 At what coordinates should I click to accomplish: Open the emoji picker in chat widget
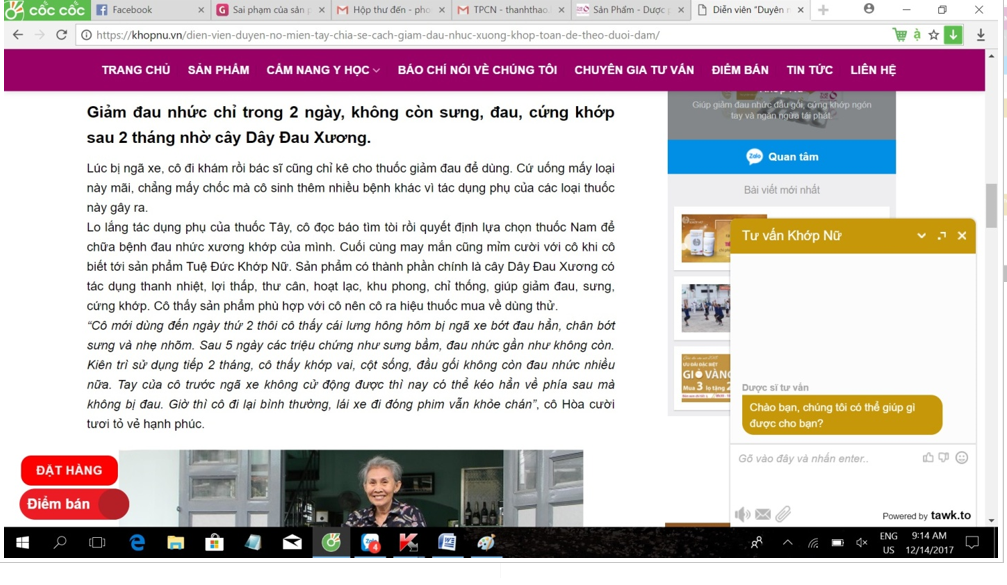tap(962, 457)
